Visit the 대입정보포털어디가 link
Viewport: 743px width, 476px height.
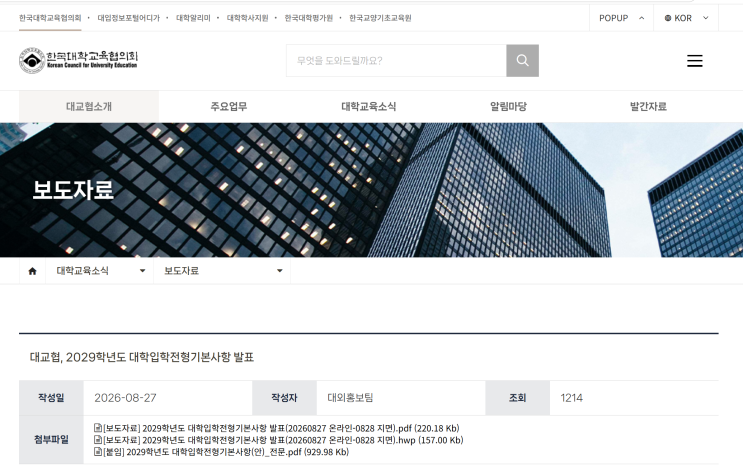tap(128, 18)
